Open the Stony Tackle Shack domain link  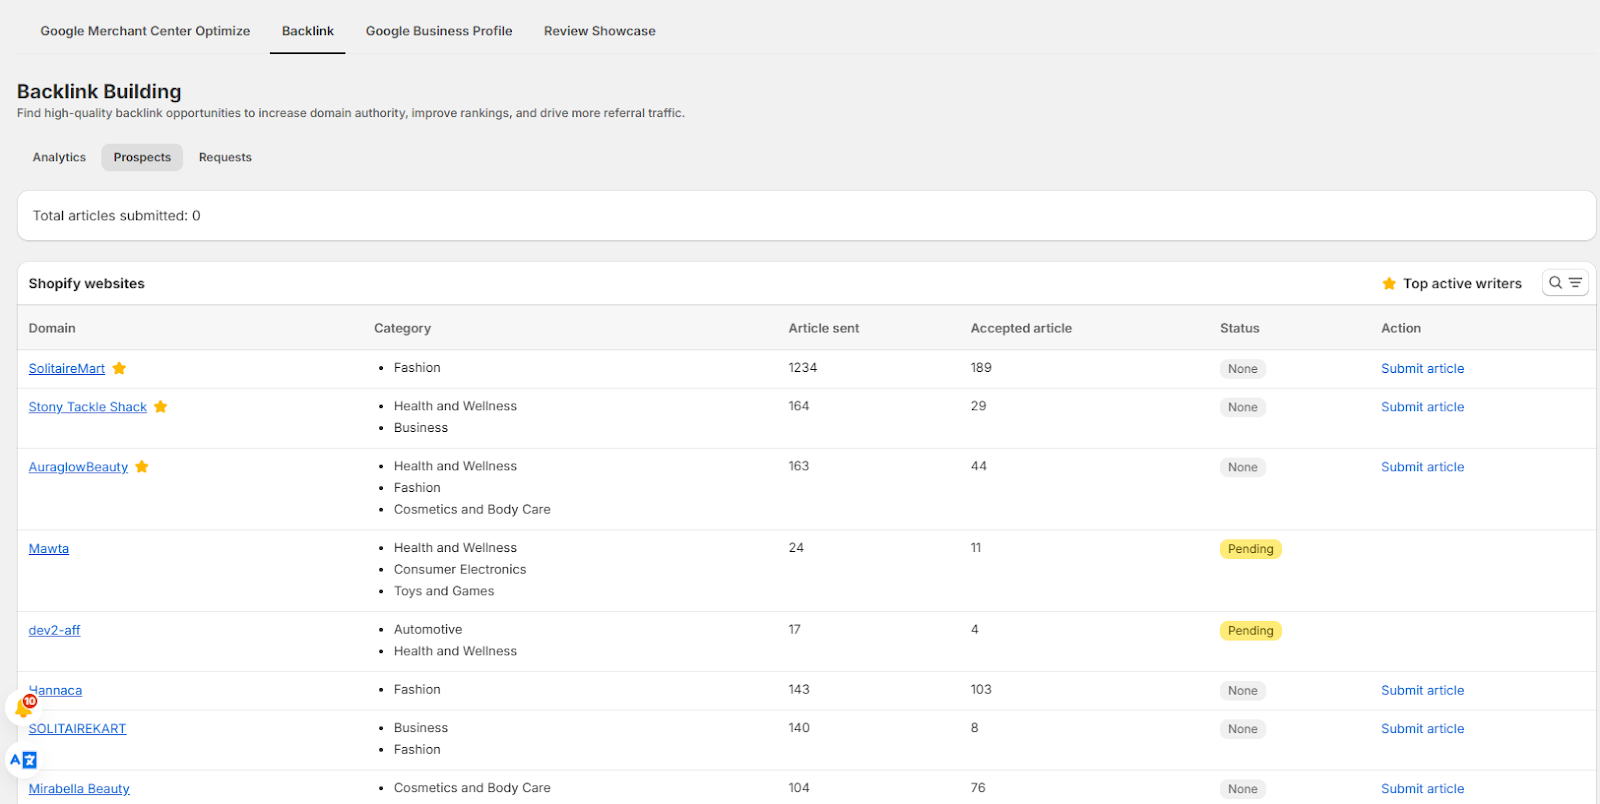(88, 407)
